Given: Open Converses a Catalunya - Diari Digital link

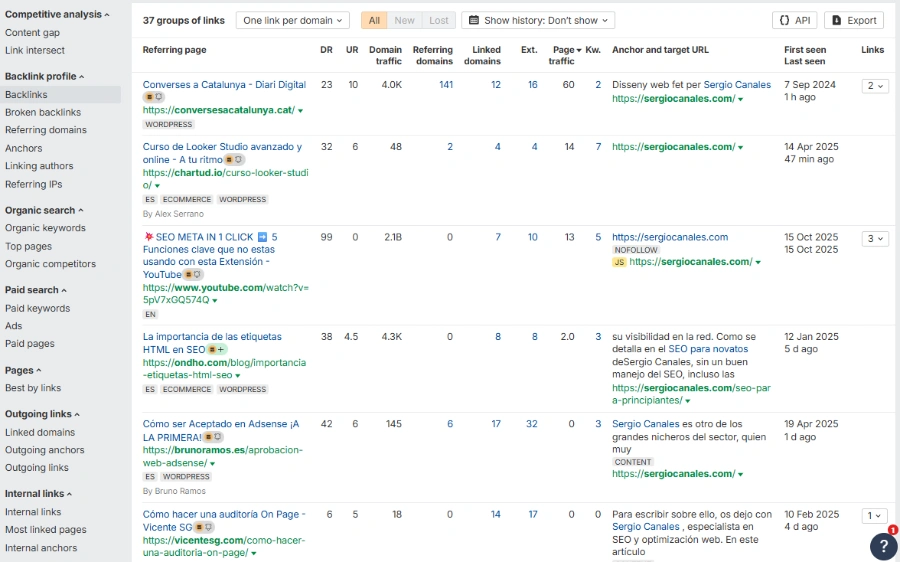Looking at the screenshot, I should coord(224,85).
